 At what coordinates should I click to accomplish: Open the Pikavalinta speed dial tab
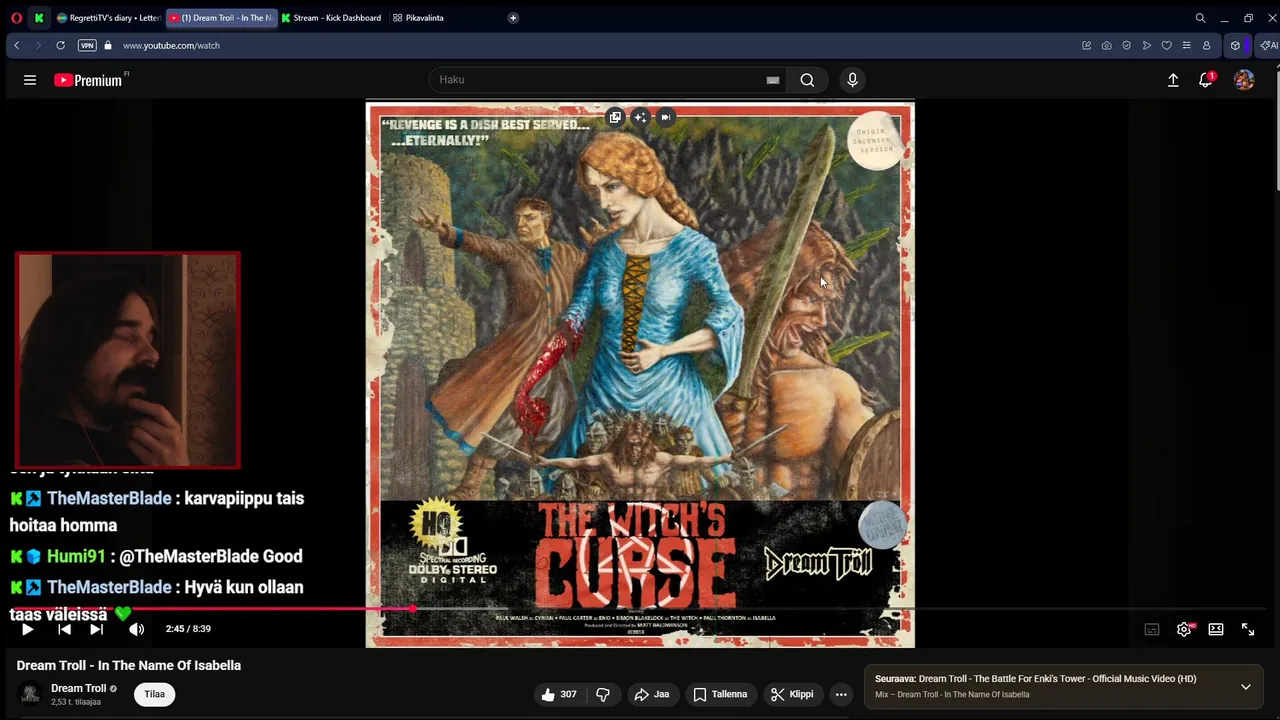point(419,18)
